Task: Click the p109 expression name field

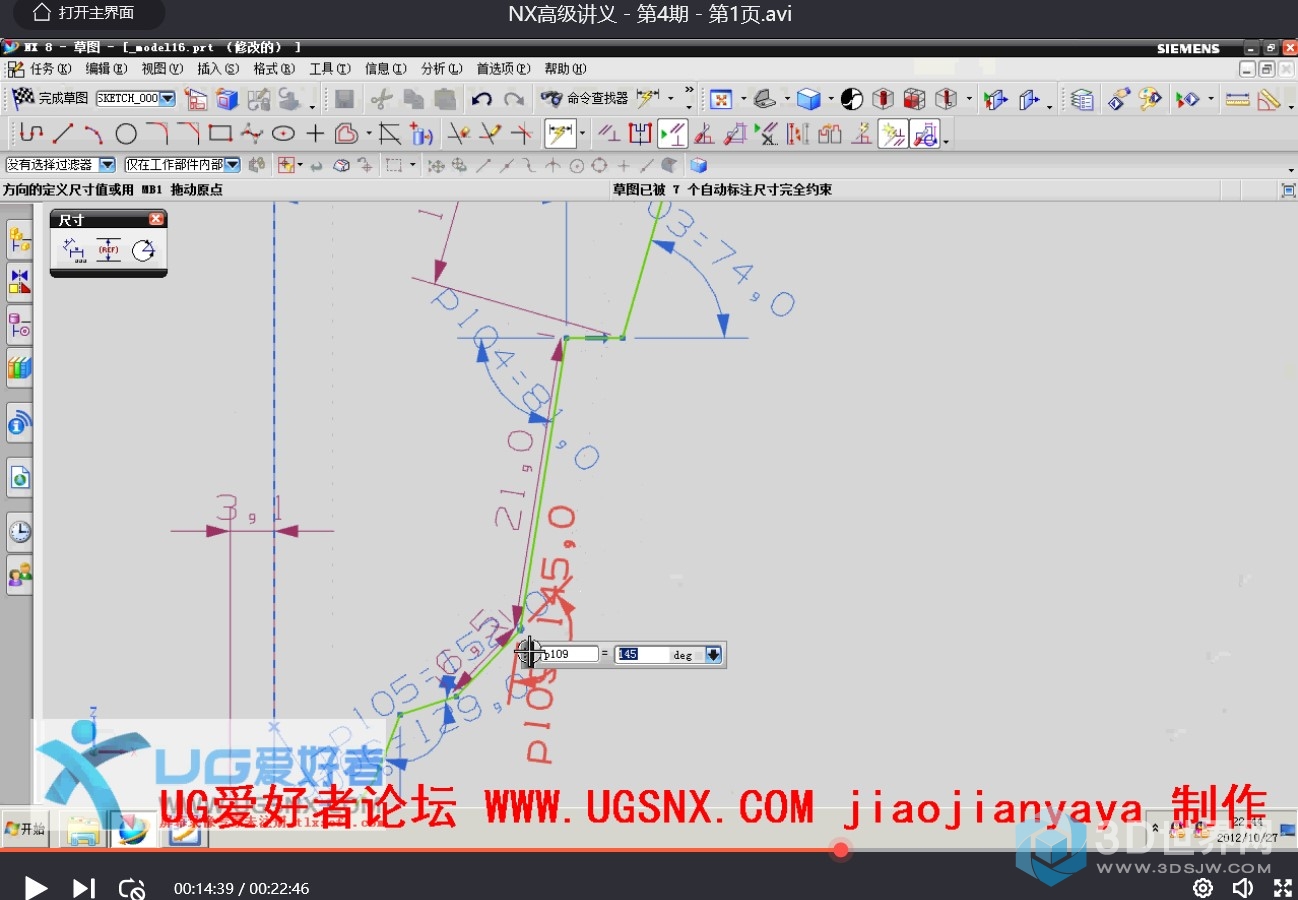Action: point(570,654)
